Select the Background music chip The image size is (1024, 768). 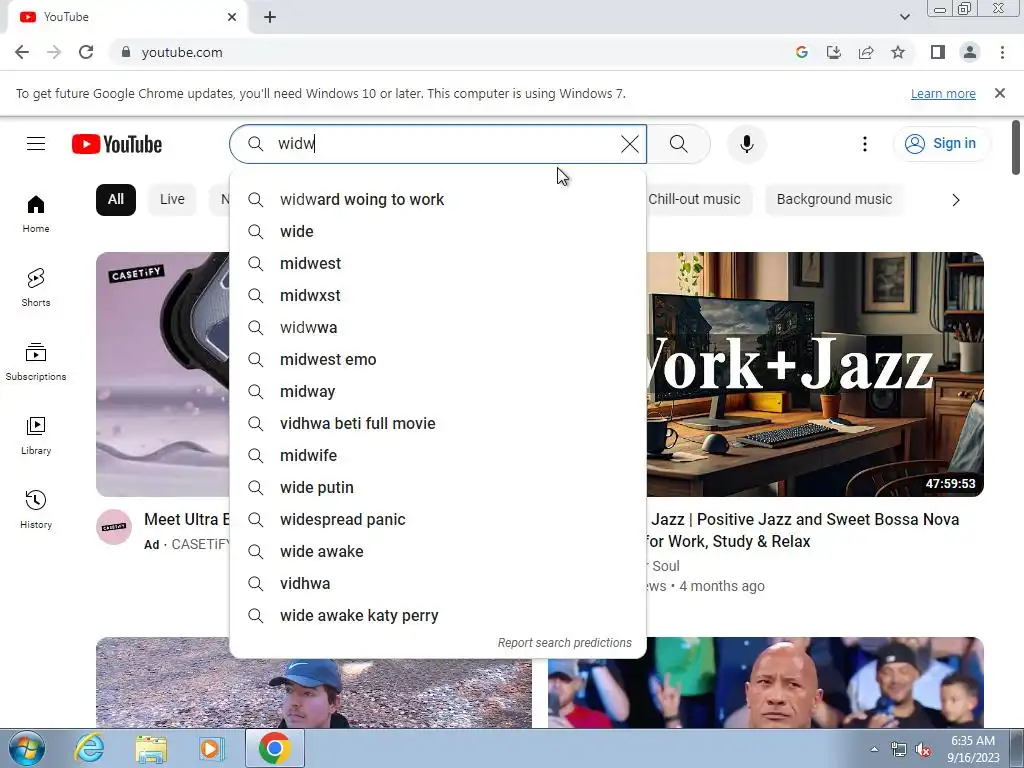coord(834,199)
